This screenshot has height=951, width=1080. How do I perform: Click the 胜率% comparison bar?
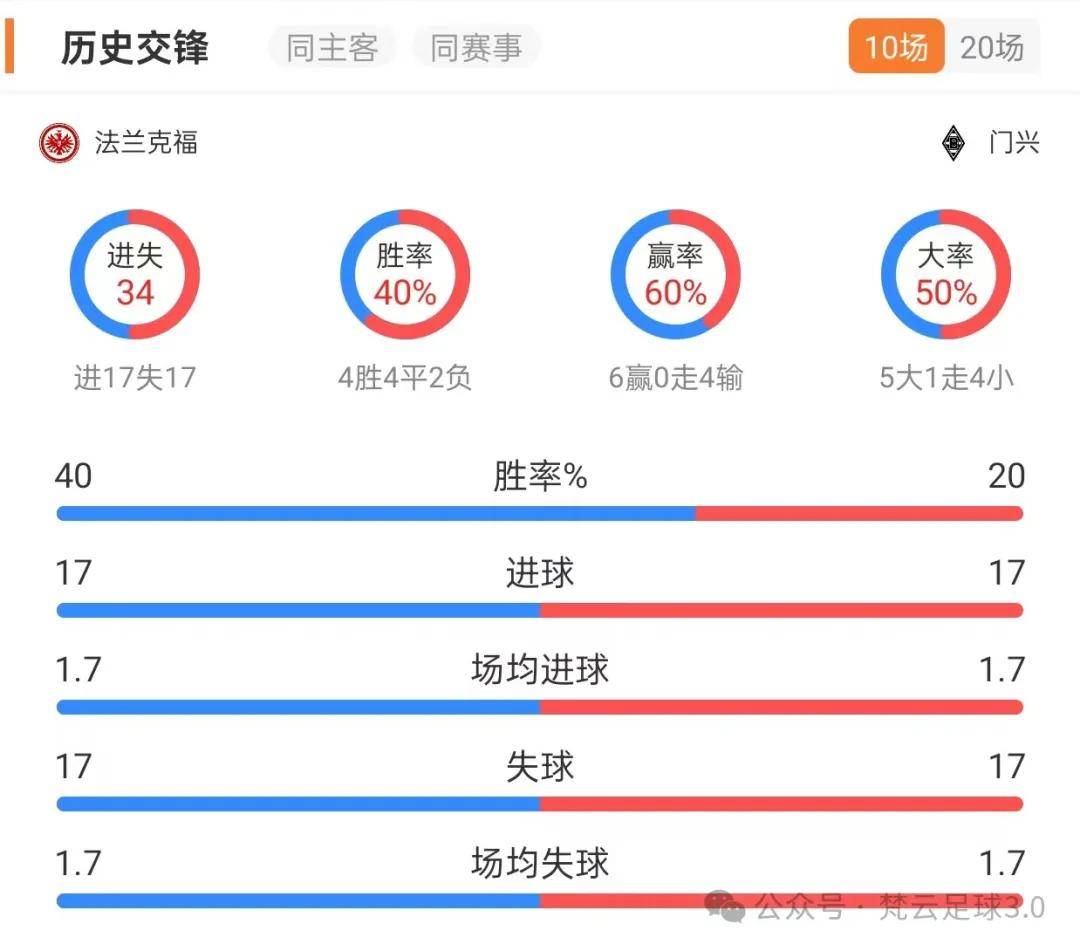point(540,512)
